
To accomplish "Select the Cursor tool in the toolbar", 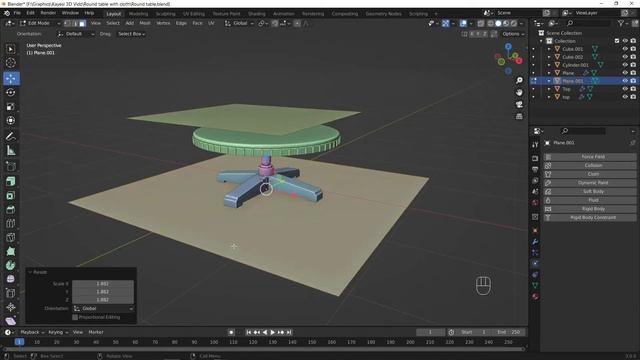I will [11, 63].
